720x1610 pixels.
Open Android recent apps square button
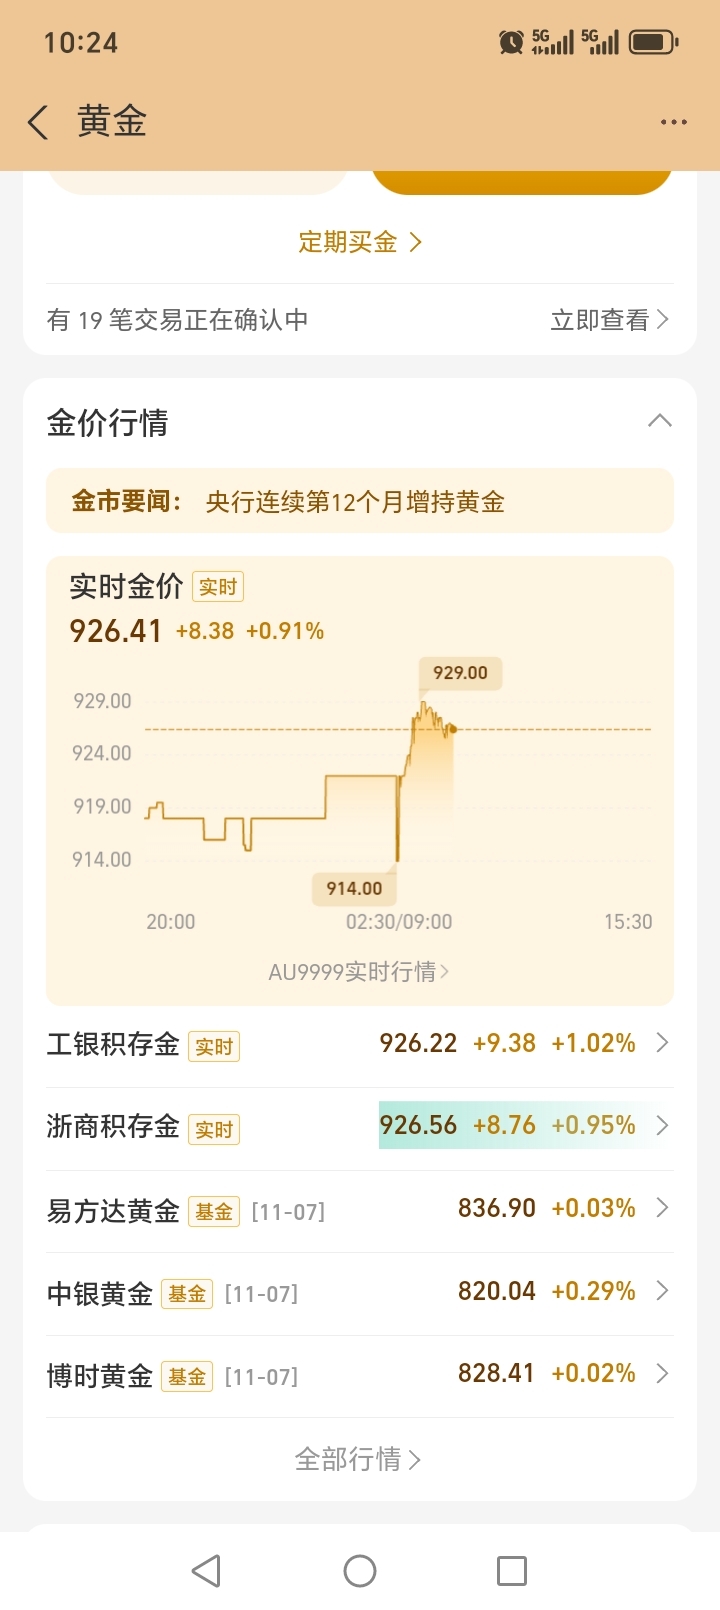coord(512,1570)
